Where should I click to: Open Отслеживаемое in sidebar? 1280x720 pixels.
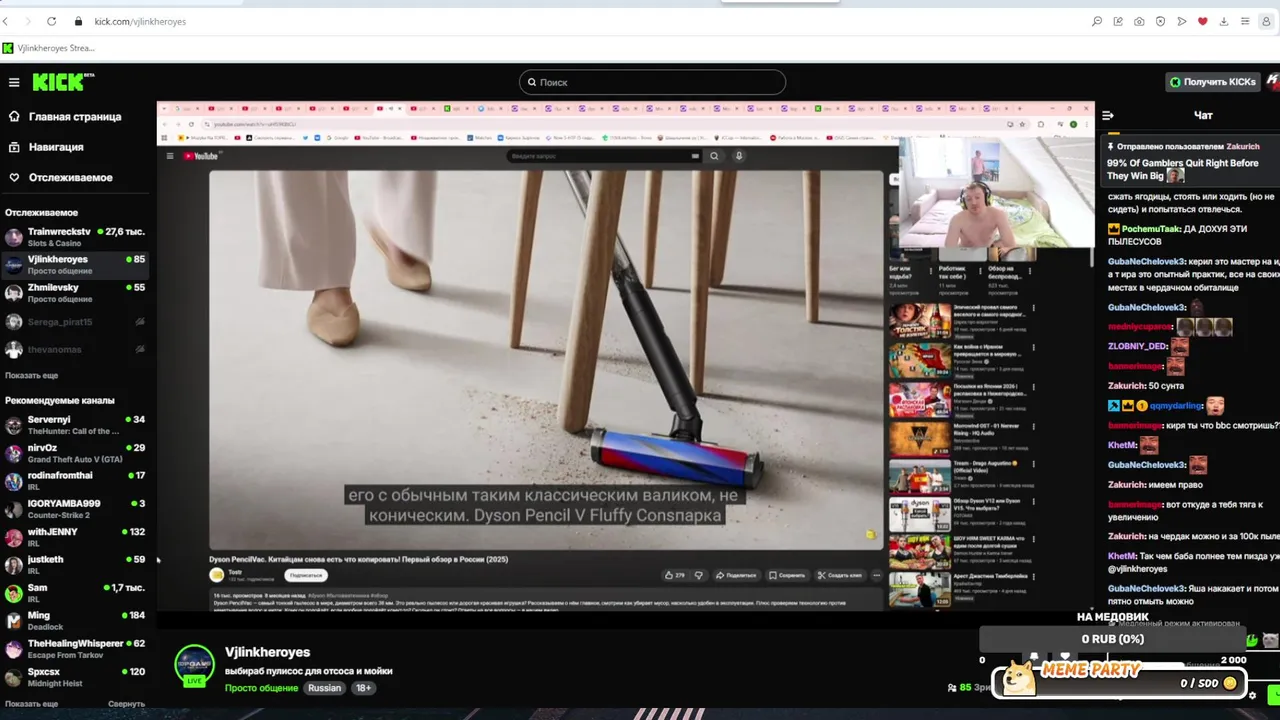pyautogui.click(x=70, y=178)
